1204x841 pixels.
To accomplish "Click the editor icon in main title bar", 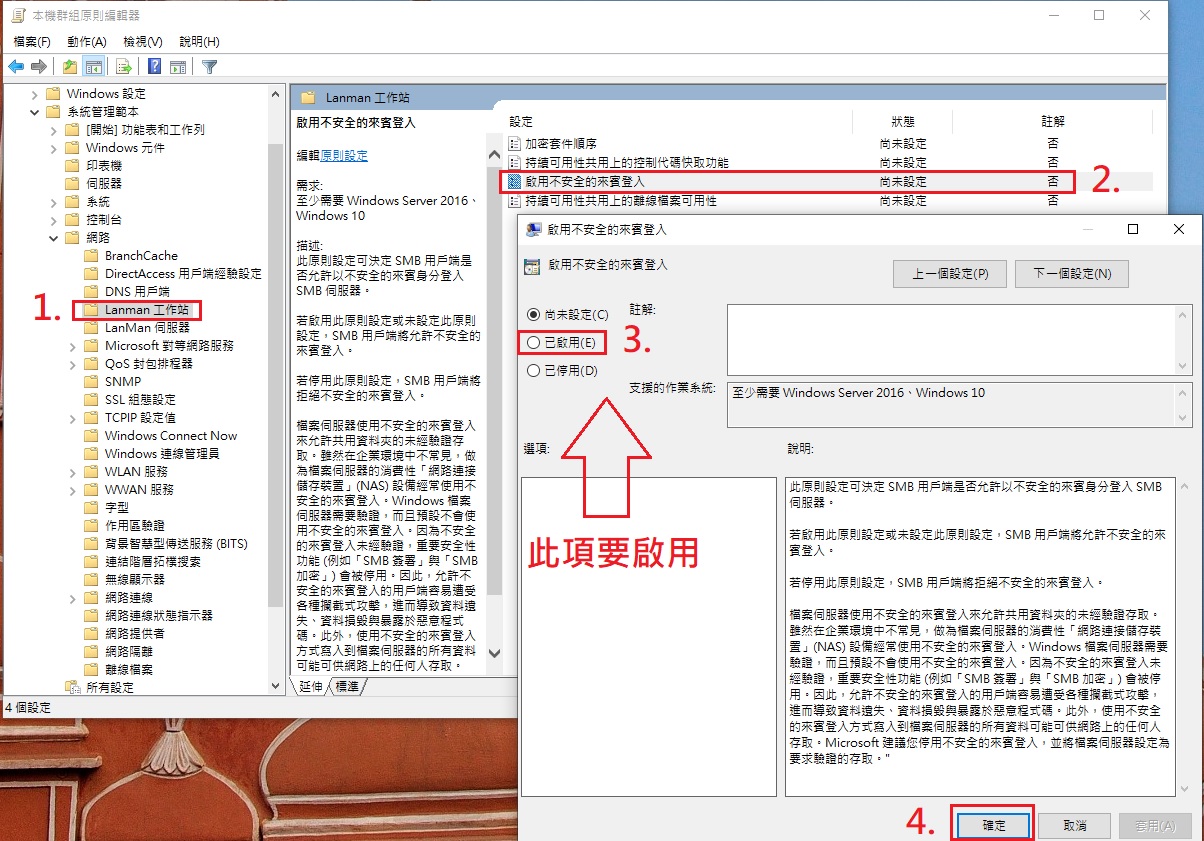I will (x=17, y=15).
